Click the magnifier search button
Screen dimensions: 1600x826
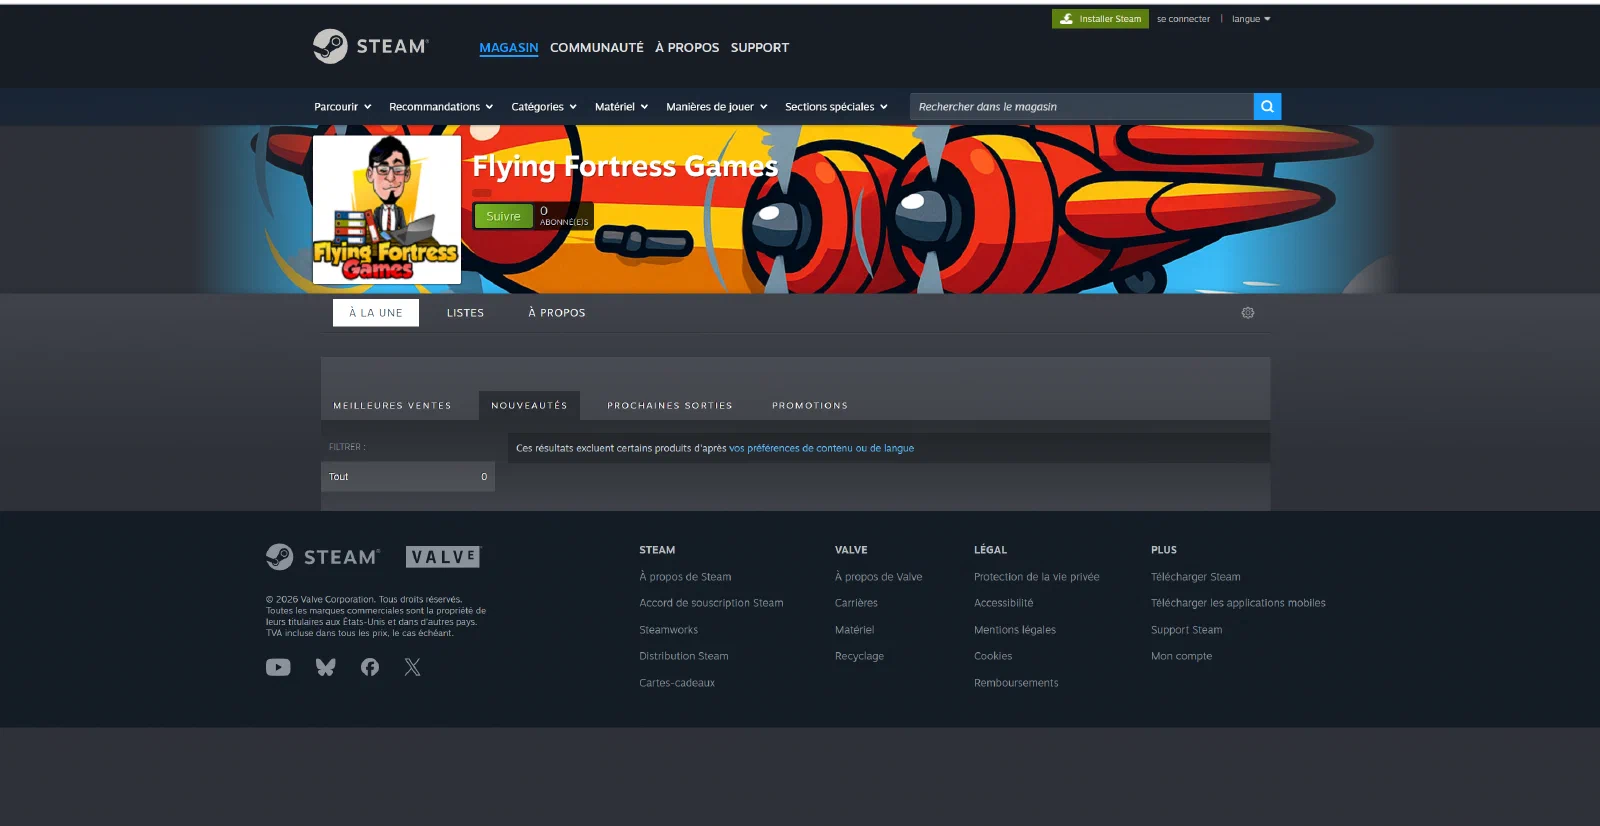tap(1267, 106)
